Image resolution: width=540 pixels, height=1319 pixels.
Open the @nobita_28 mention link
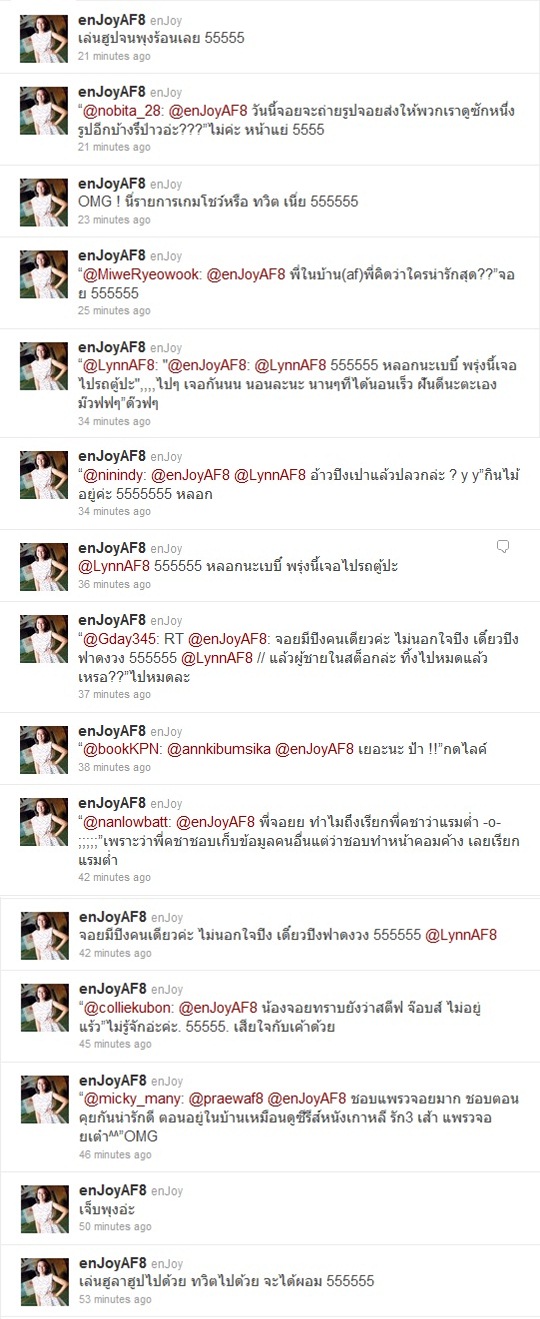(x=123, y=110)
